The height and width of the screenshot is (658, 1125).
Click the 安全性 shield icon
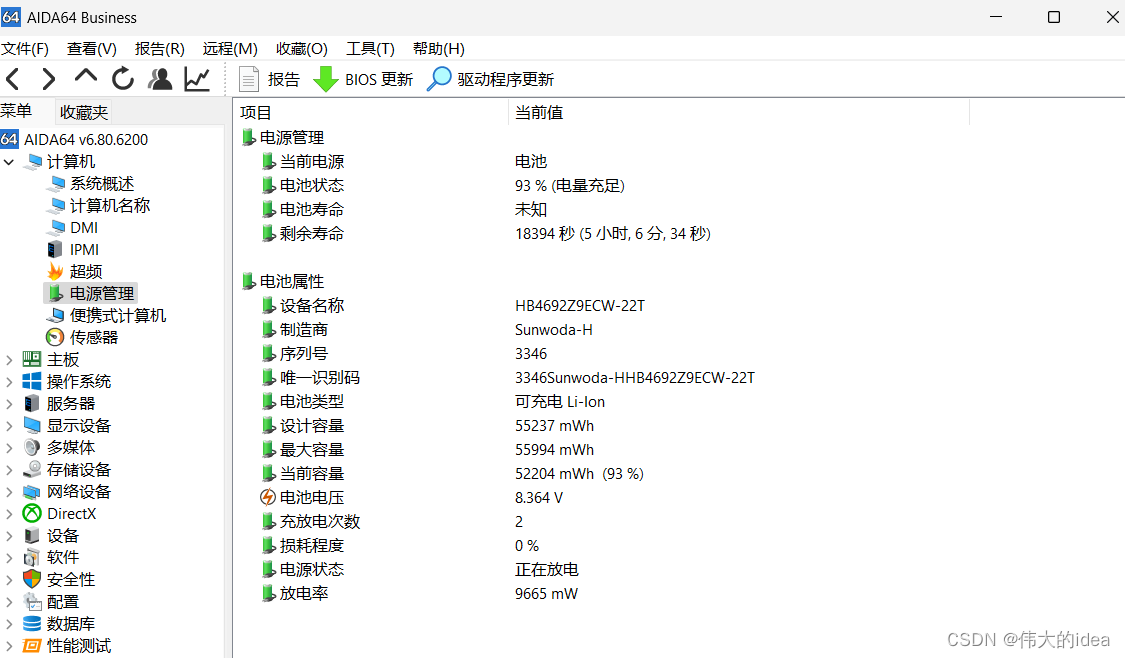click(32, 579)
